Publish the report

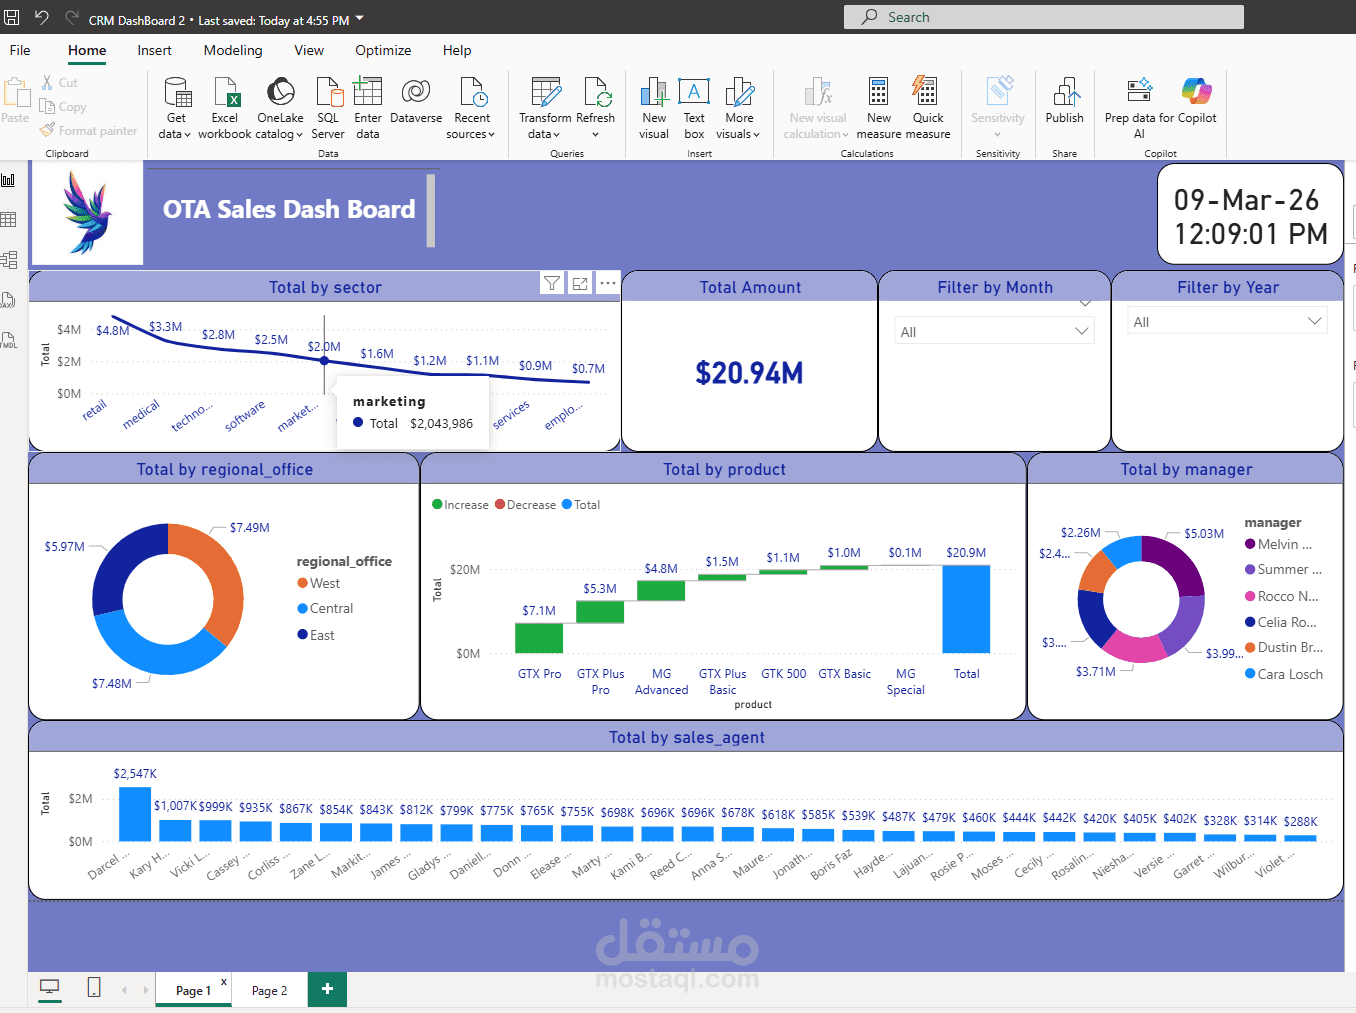pos(1065,100)
